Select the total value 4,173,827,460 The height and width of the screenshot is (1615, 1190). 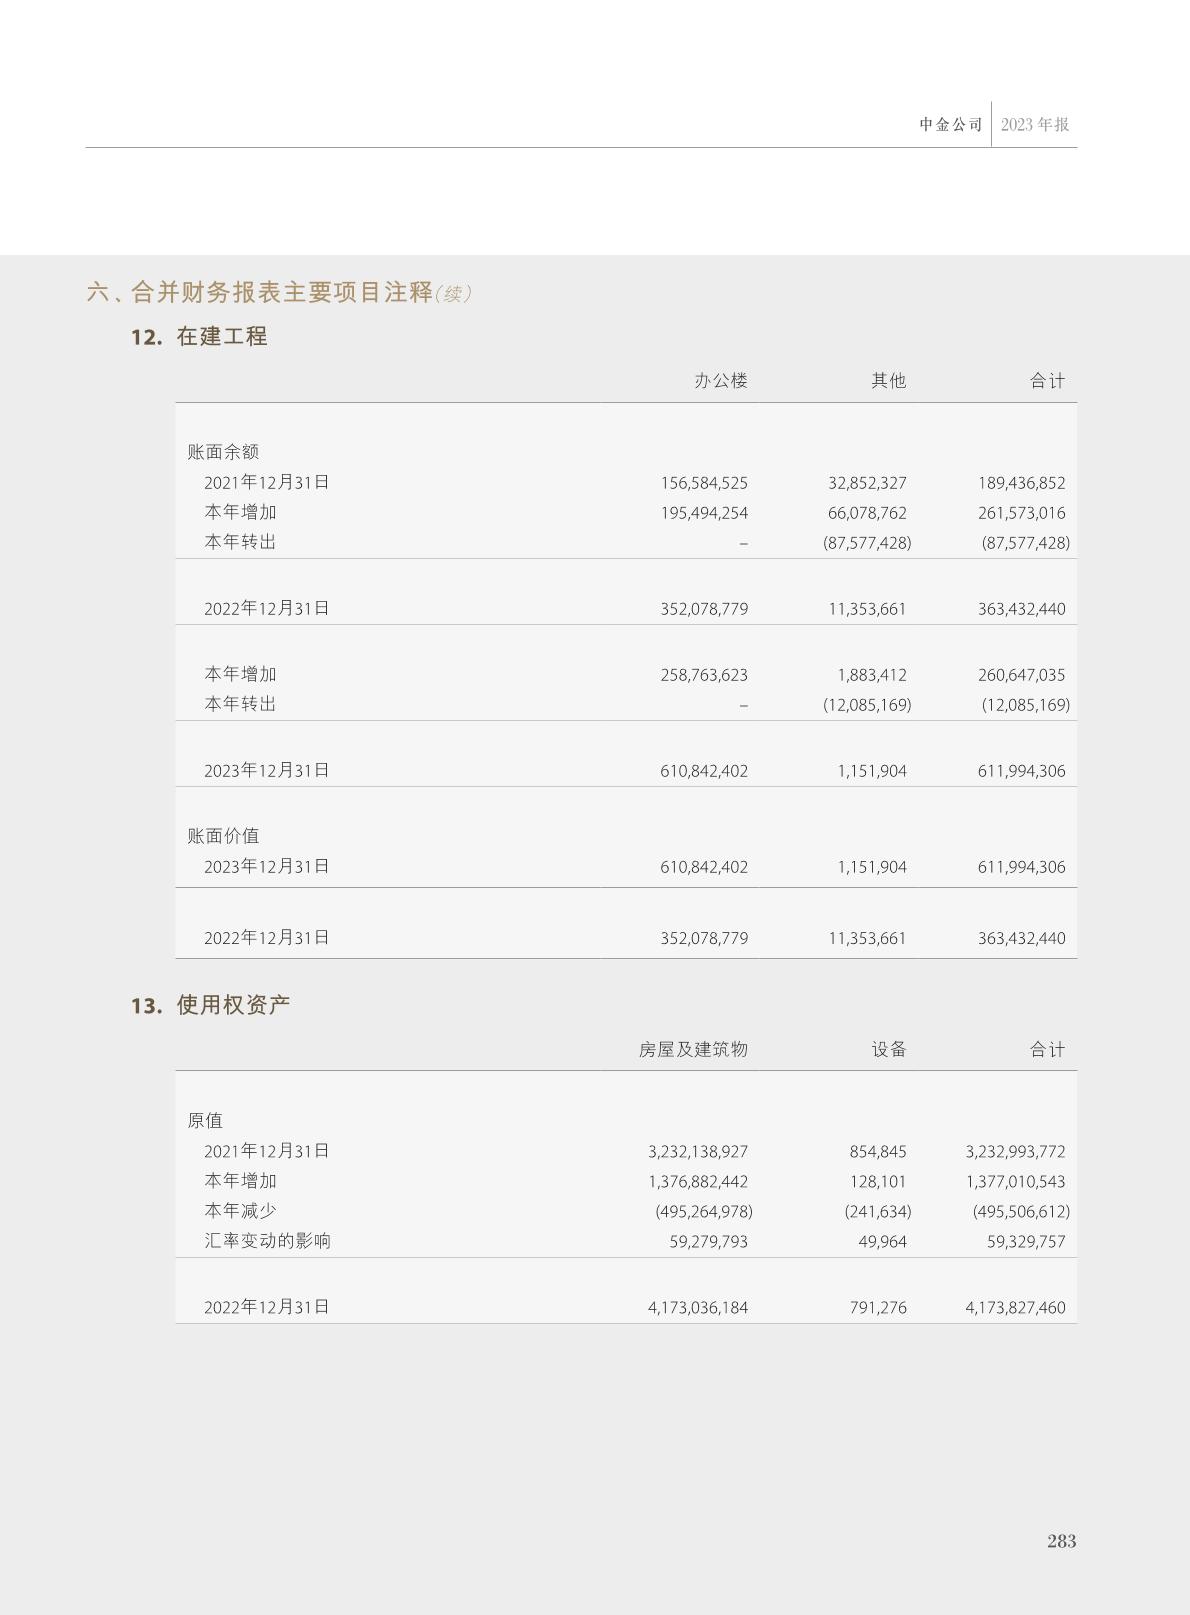click(x=1015, y=1308)
